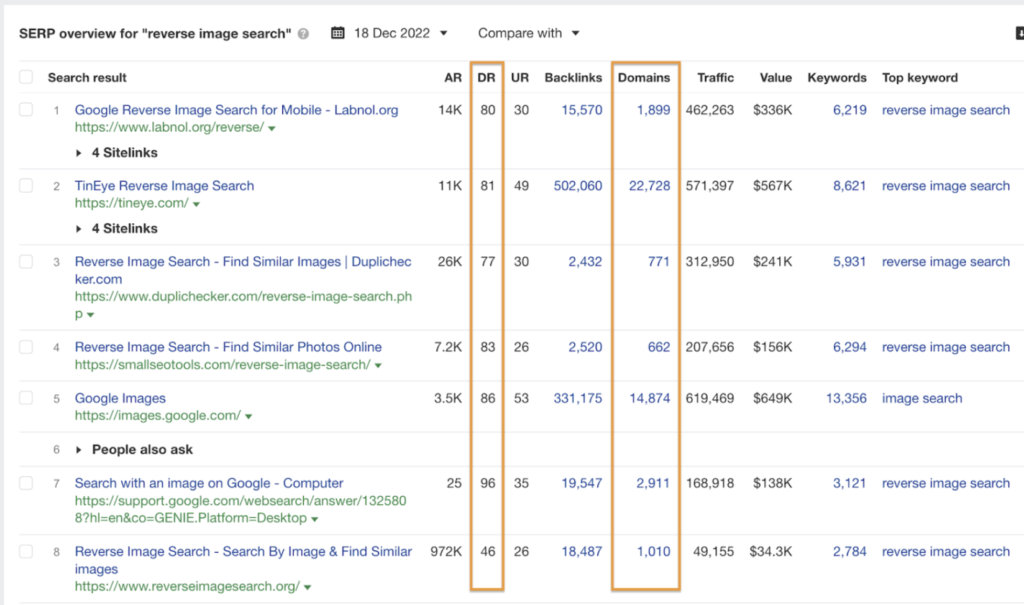Click the help icon beside the SERP overview title
This screenshot has height=605, width=1024.
tap(303, 34)
